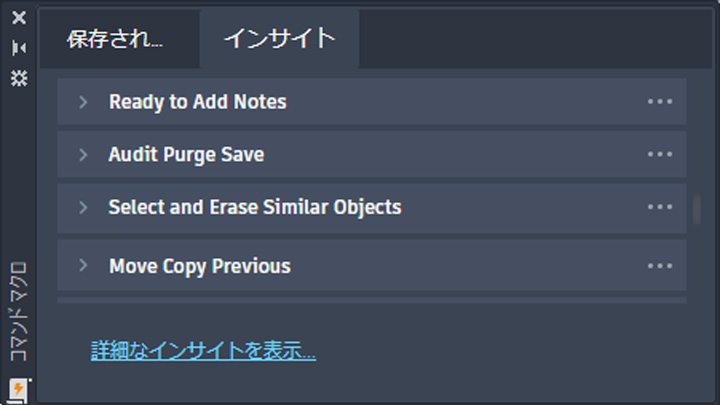Click the vertical コマンドマクロ title bar

(x=18, y=311)
